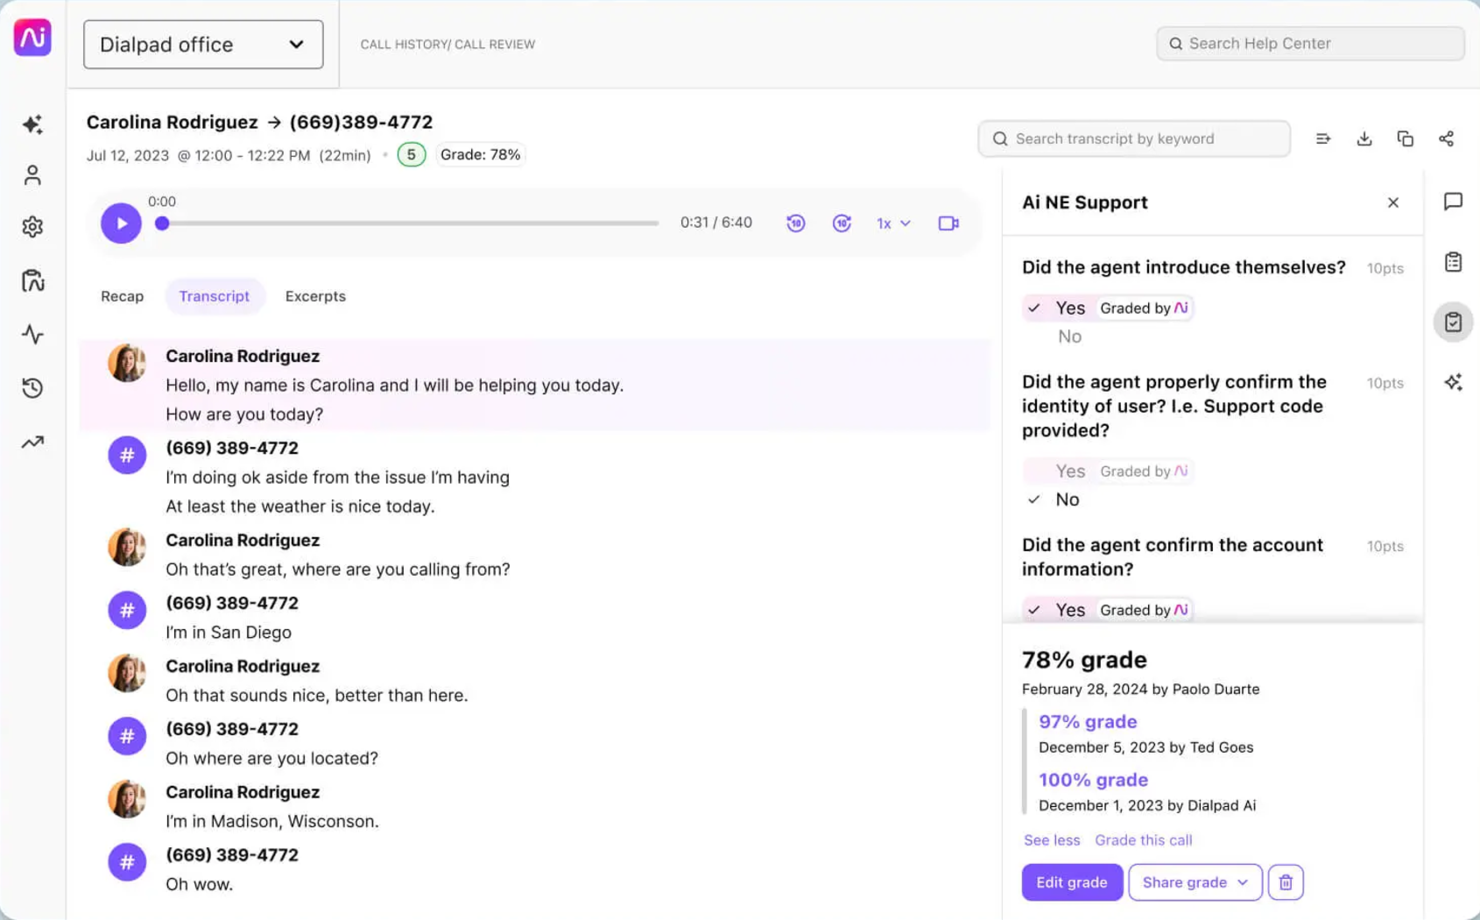Screen dimensions: 1480x920
Task: Open the comments chat bubble panel
Action: tap(1453, 202)
